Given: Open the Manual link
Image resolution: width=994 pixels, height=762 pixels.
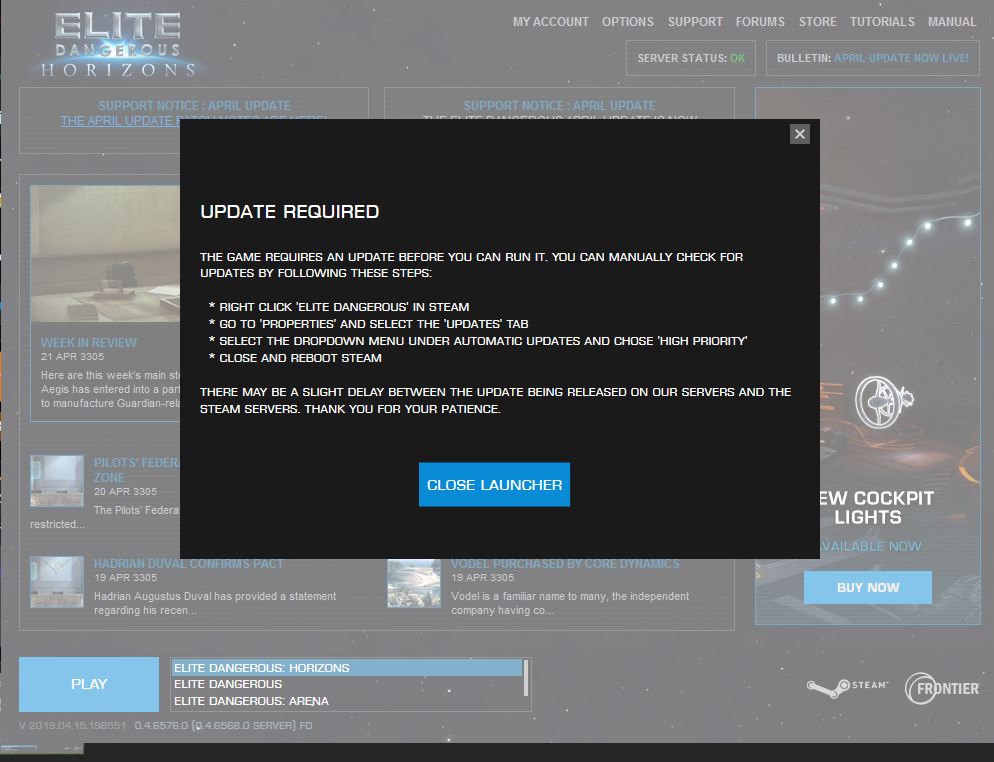Looking at the screenshot, I should [952, 22].
